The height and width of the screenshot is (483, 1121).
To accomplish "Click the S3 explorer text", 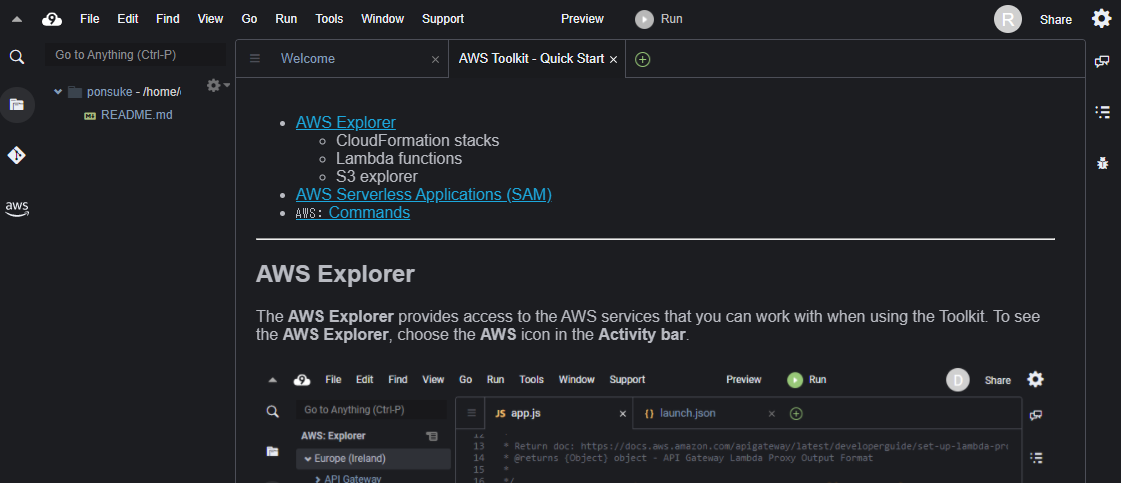I will click(x=377, y=176).
